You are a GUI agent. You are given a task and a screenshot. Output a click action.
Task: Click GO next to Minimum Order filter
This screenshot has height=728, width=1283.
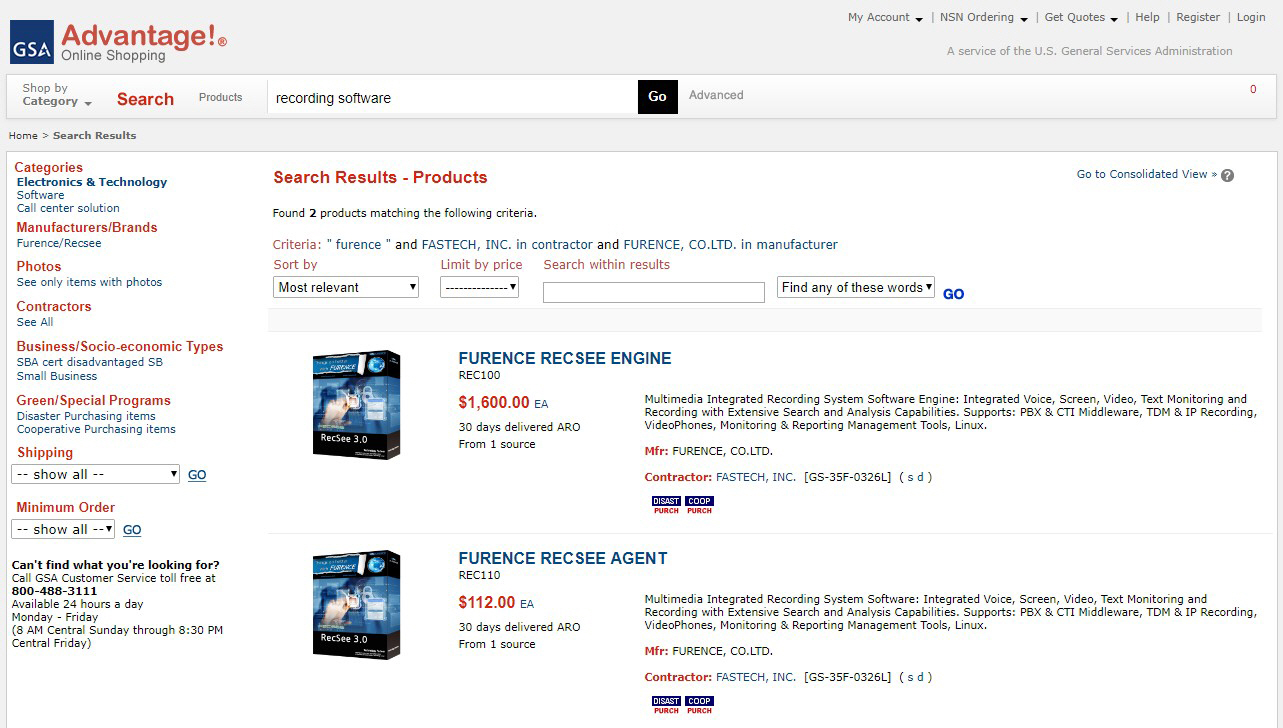tap(132, 530)
